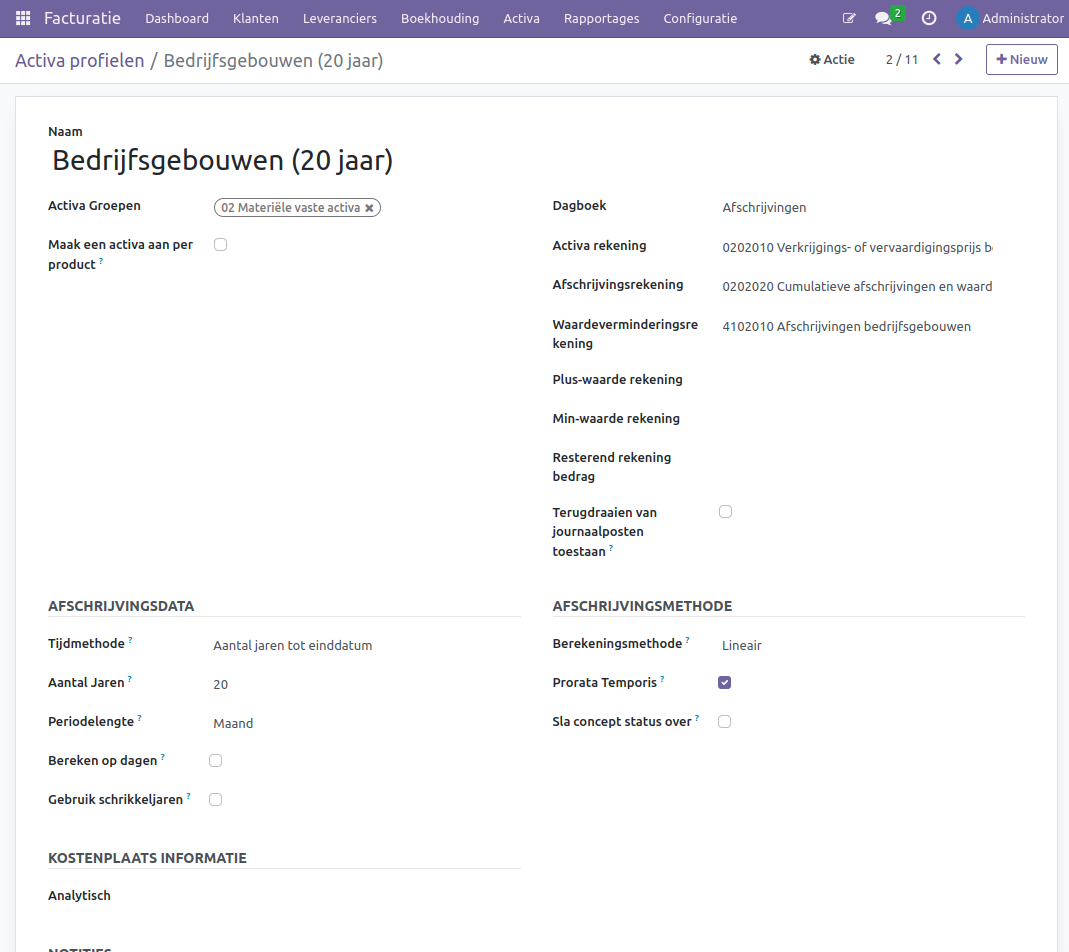Screen dimensions: 1069x952
Task: Click the edit/compose icon in top bar
Action: click(849, 17)
